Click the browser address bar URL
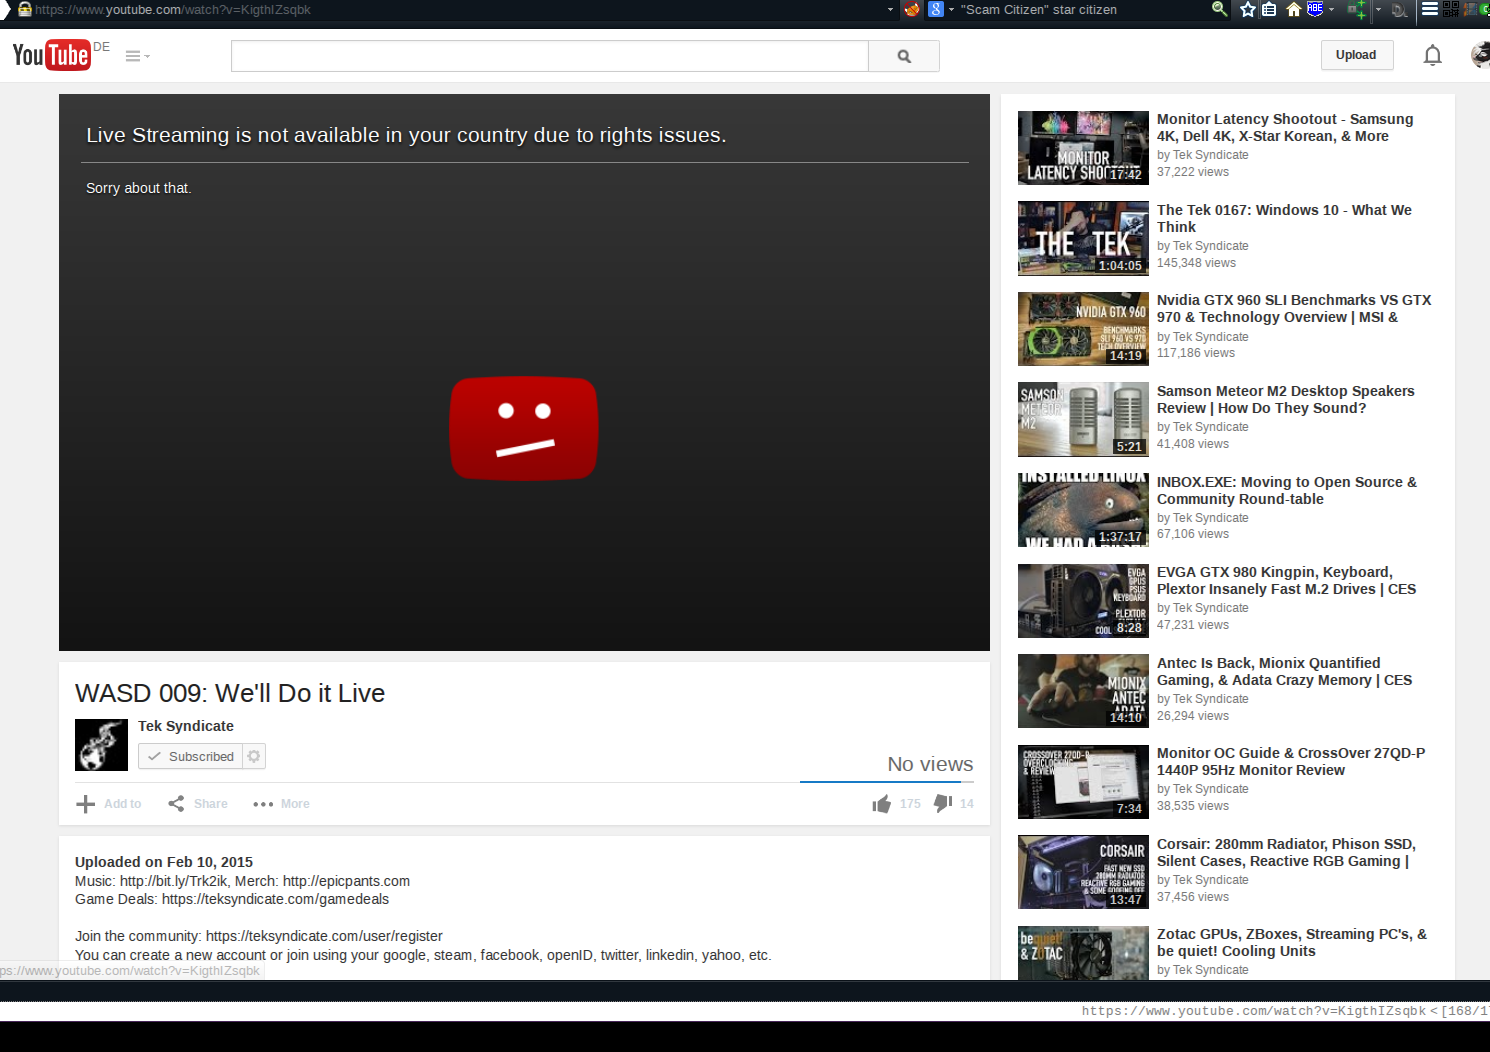This screenshot has height=1052, width=1490. pos(173,9)
